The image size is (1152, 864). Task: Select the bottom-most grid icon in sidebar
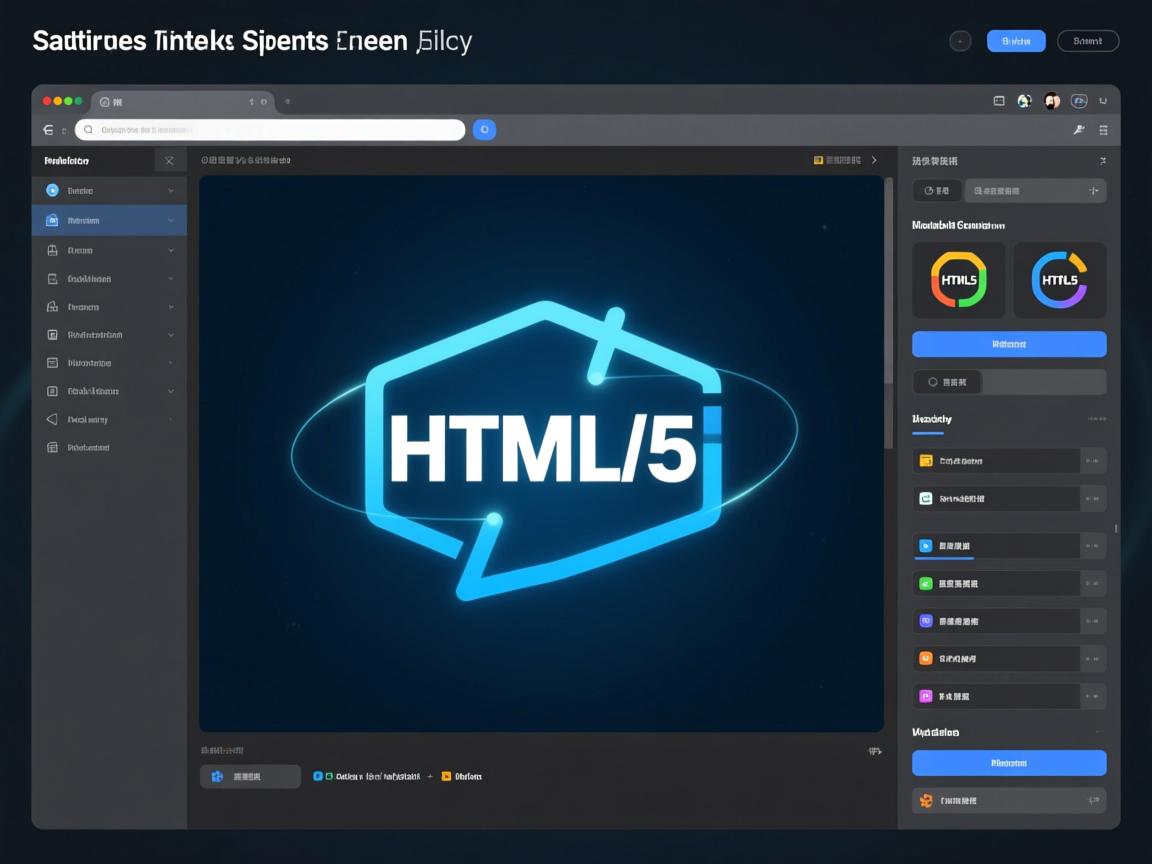(x=51, y=447)
